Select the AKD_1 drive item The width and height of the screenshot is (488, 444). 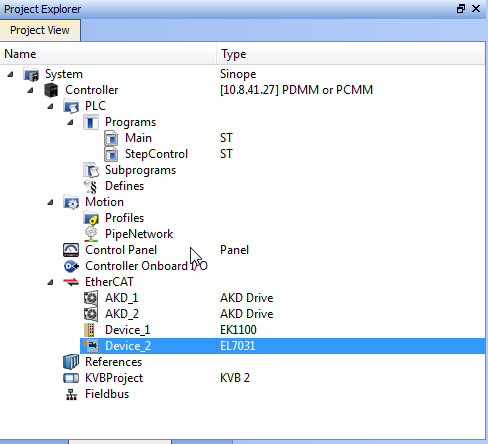(x=122, y=298)
